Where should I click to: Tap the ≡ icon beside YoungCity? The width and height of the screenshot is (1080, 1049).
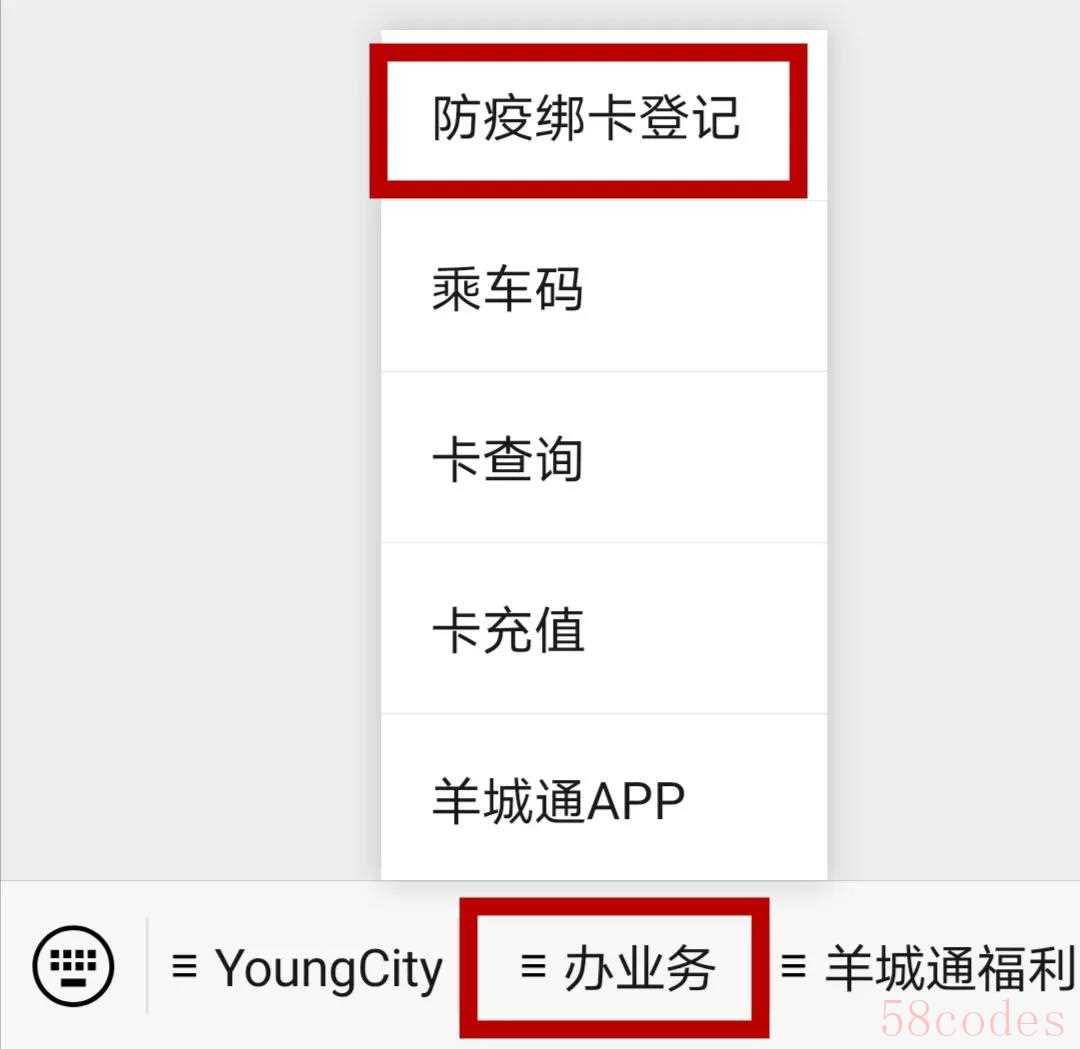[x=184, y=966]
